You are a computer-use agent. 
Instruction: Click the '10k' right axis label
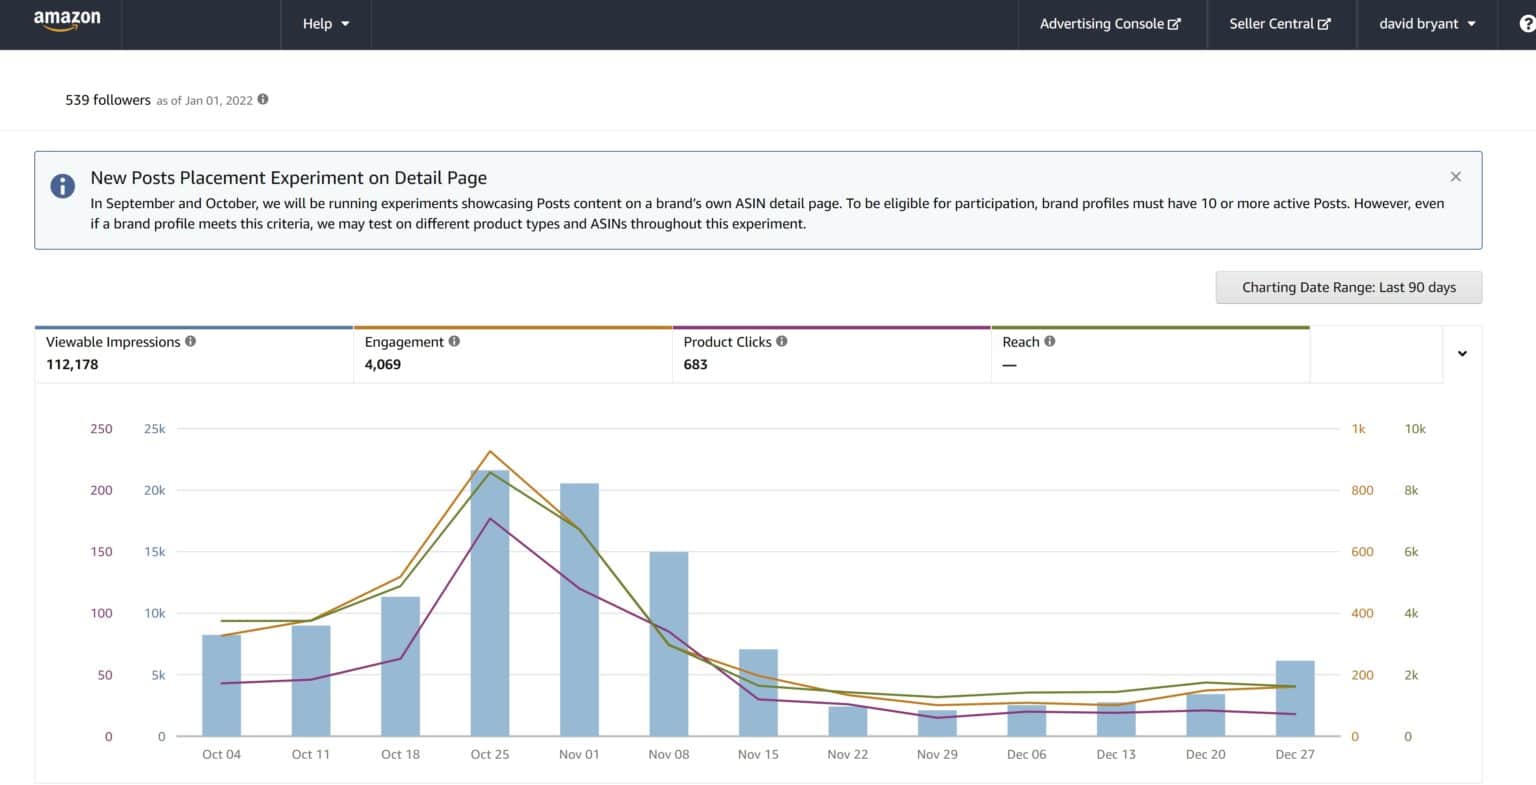tap(1415, 429)
